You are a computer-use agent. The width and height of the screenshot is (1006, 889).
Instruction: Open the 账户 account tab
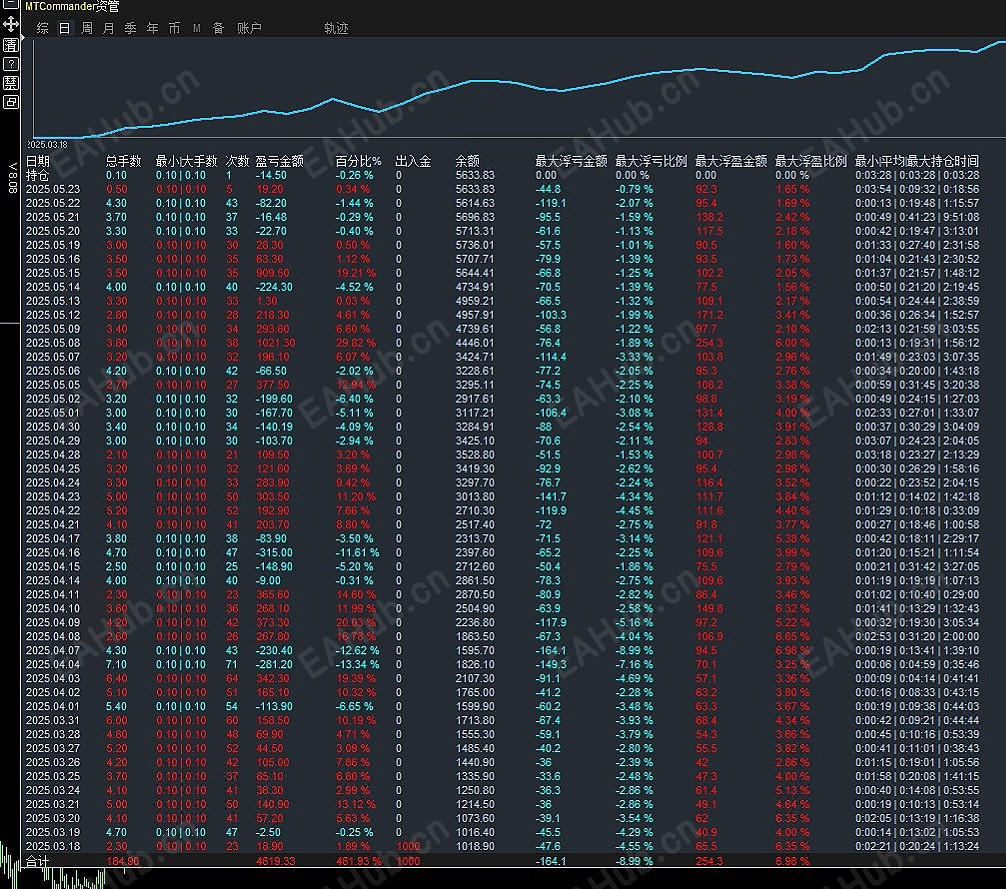coord(249,29)
